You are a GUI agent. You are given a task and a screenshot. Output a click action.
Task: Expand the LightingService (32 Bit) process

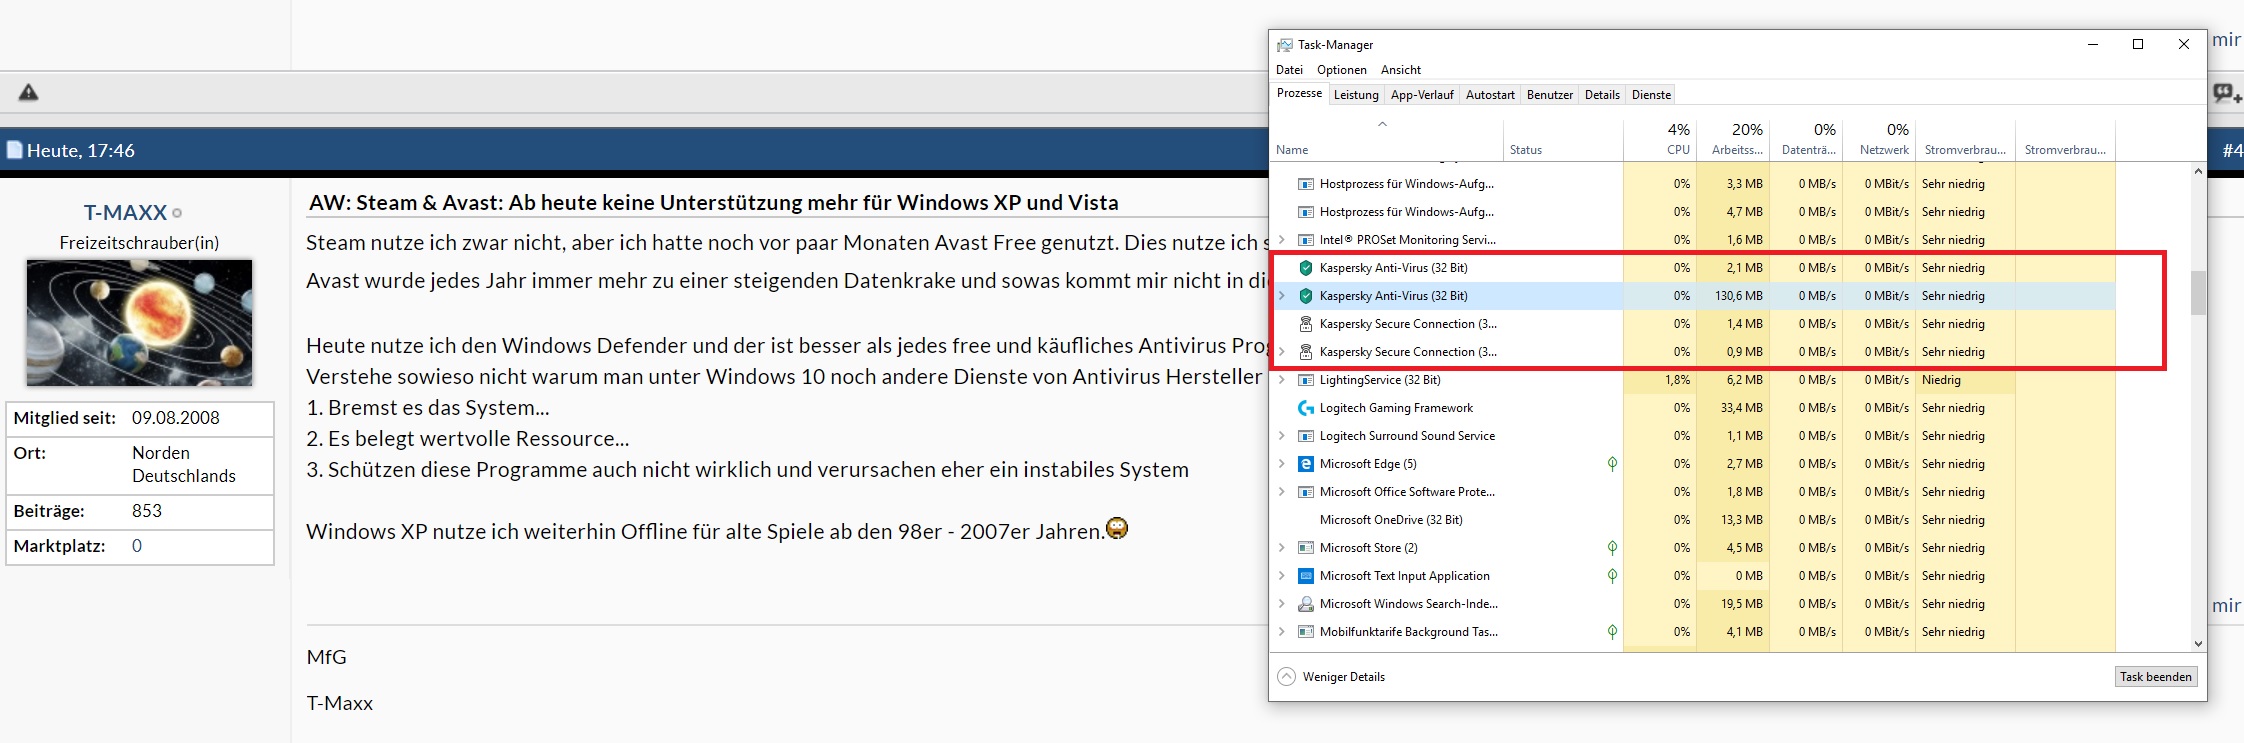[x=1282, y=380]
